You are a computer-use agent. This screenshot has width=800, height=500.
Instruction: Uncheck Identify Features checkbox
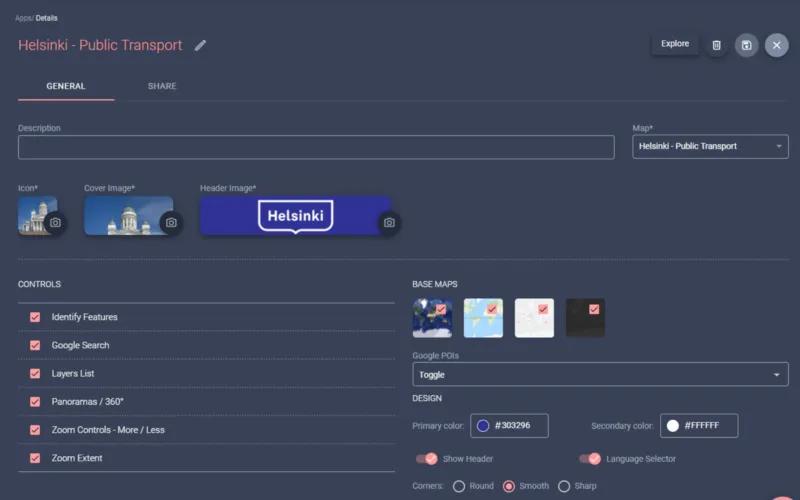pos(35,317)
